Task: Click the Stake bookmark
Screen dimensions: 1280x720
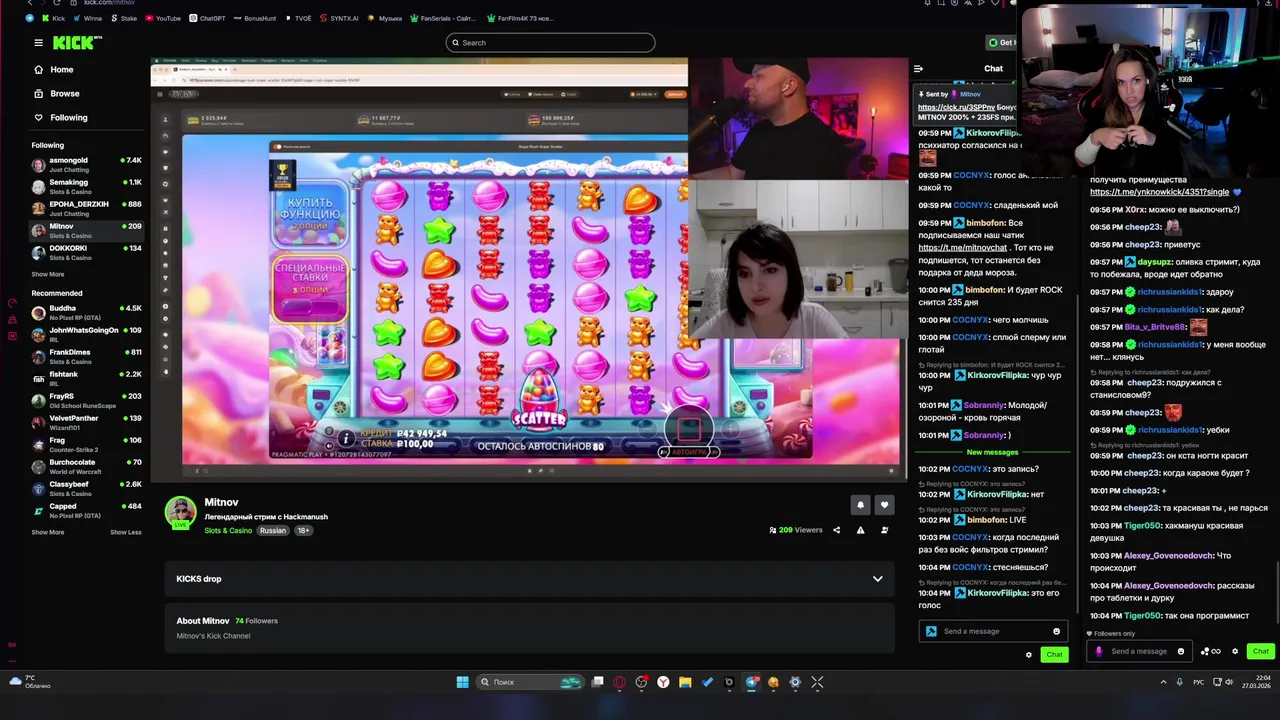Action: click(124, 18)
